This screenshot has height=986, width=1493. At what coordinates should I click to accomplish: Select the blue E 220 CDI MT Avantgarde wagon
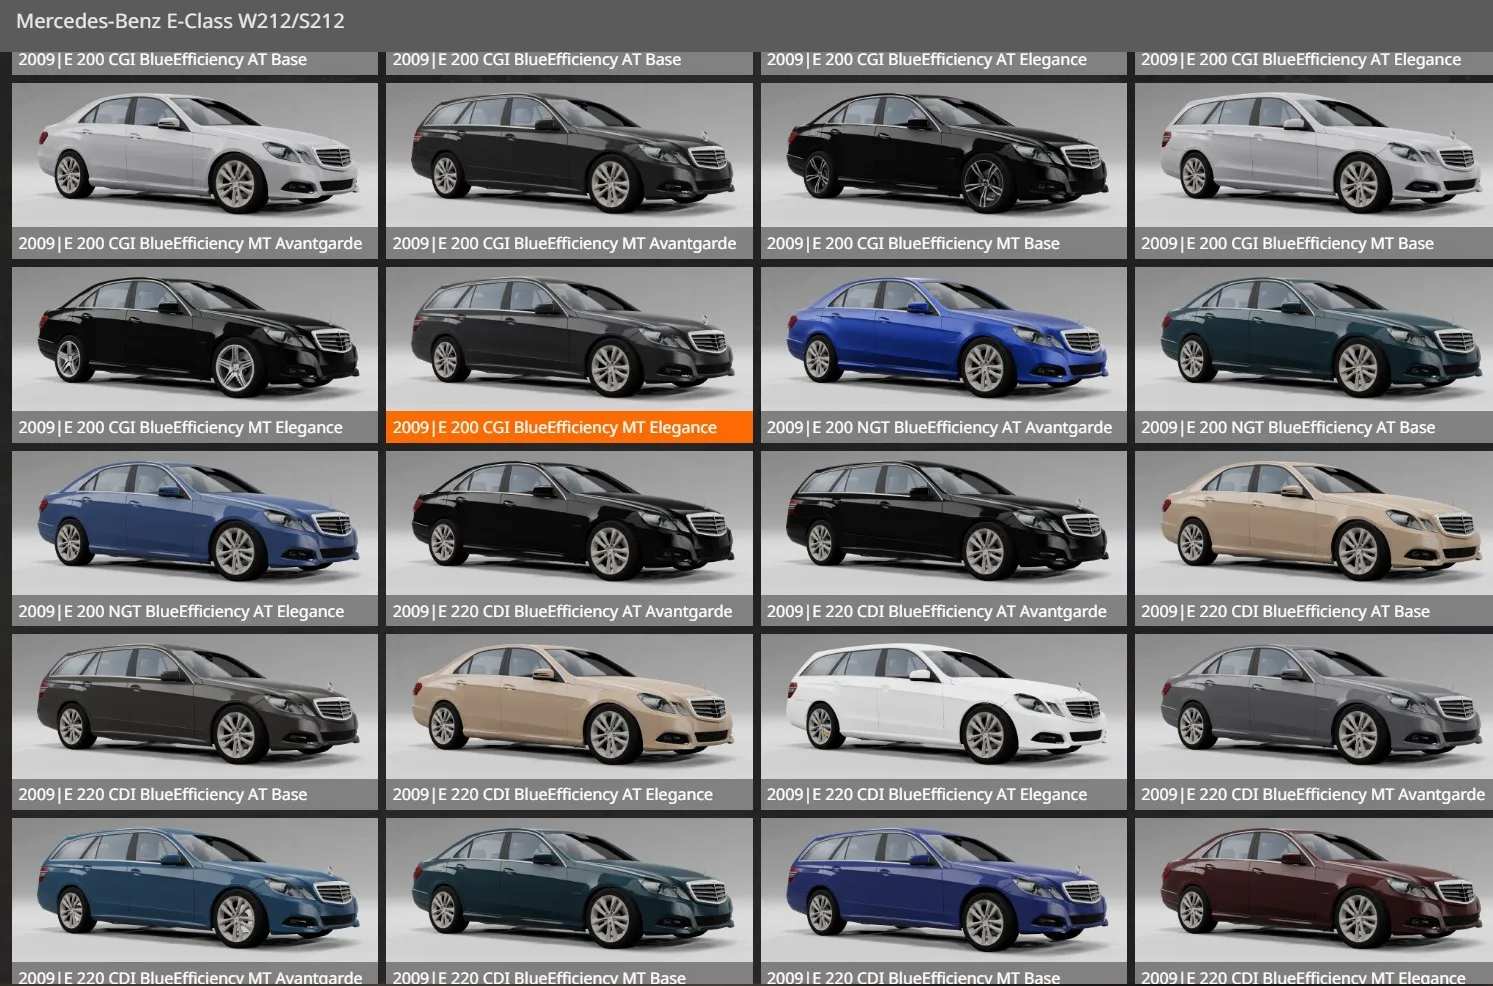pos(195,902)
